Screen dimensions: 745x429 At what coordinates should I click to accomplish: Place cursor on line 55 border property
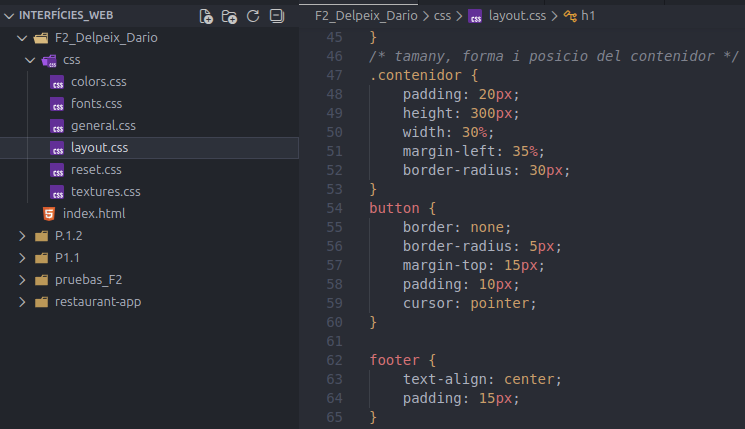pyautogui.click(x=426, y=227)
